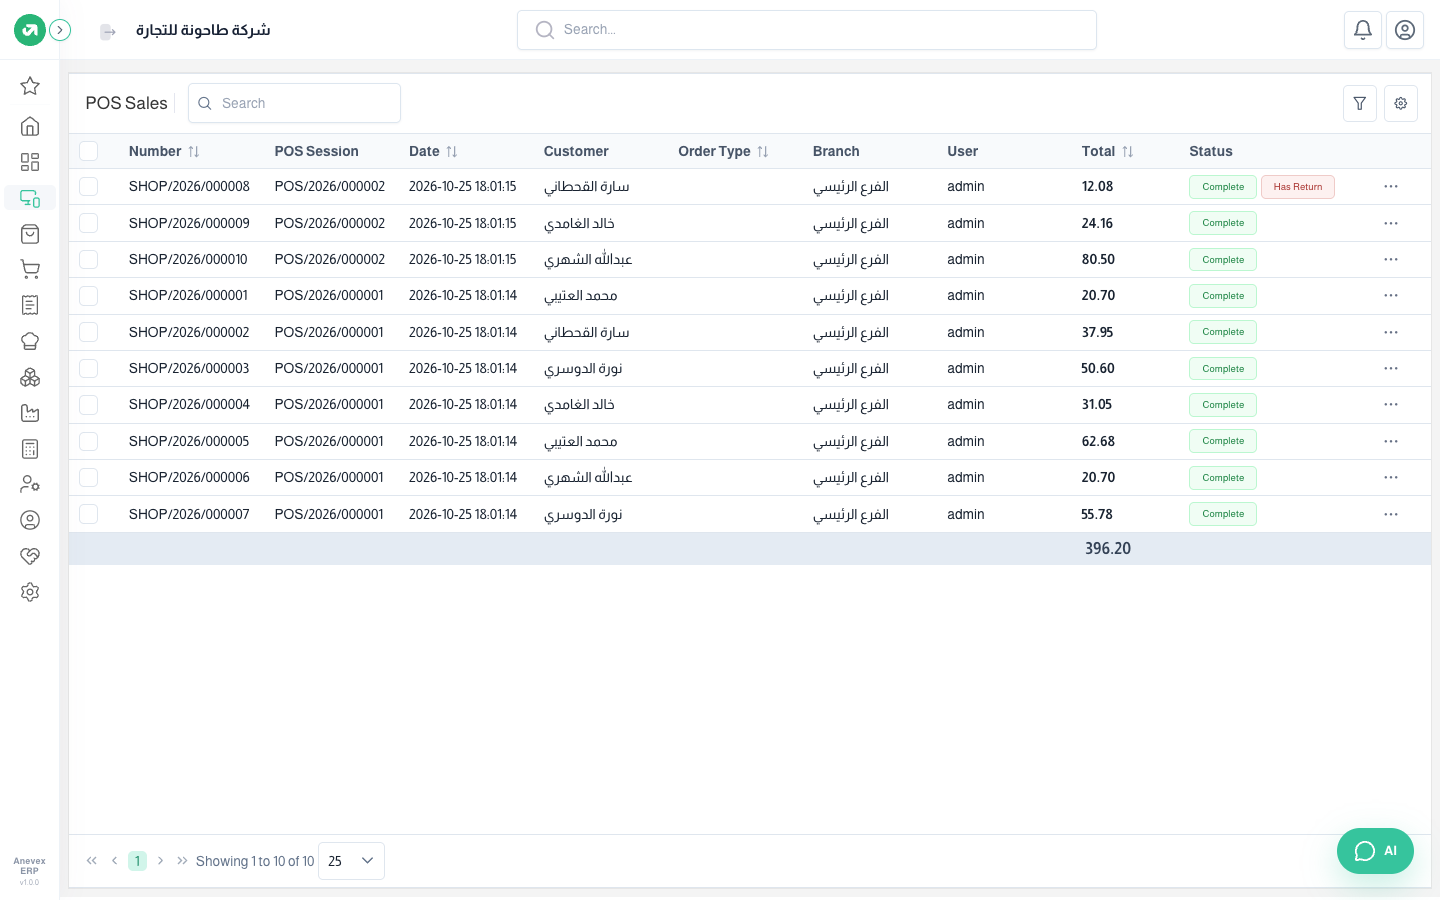Open the shopping bag icon in sidebar

point(30,234)
